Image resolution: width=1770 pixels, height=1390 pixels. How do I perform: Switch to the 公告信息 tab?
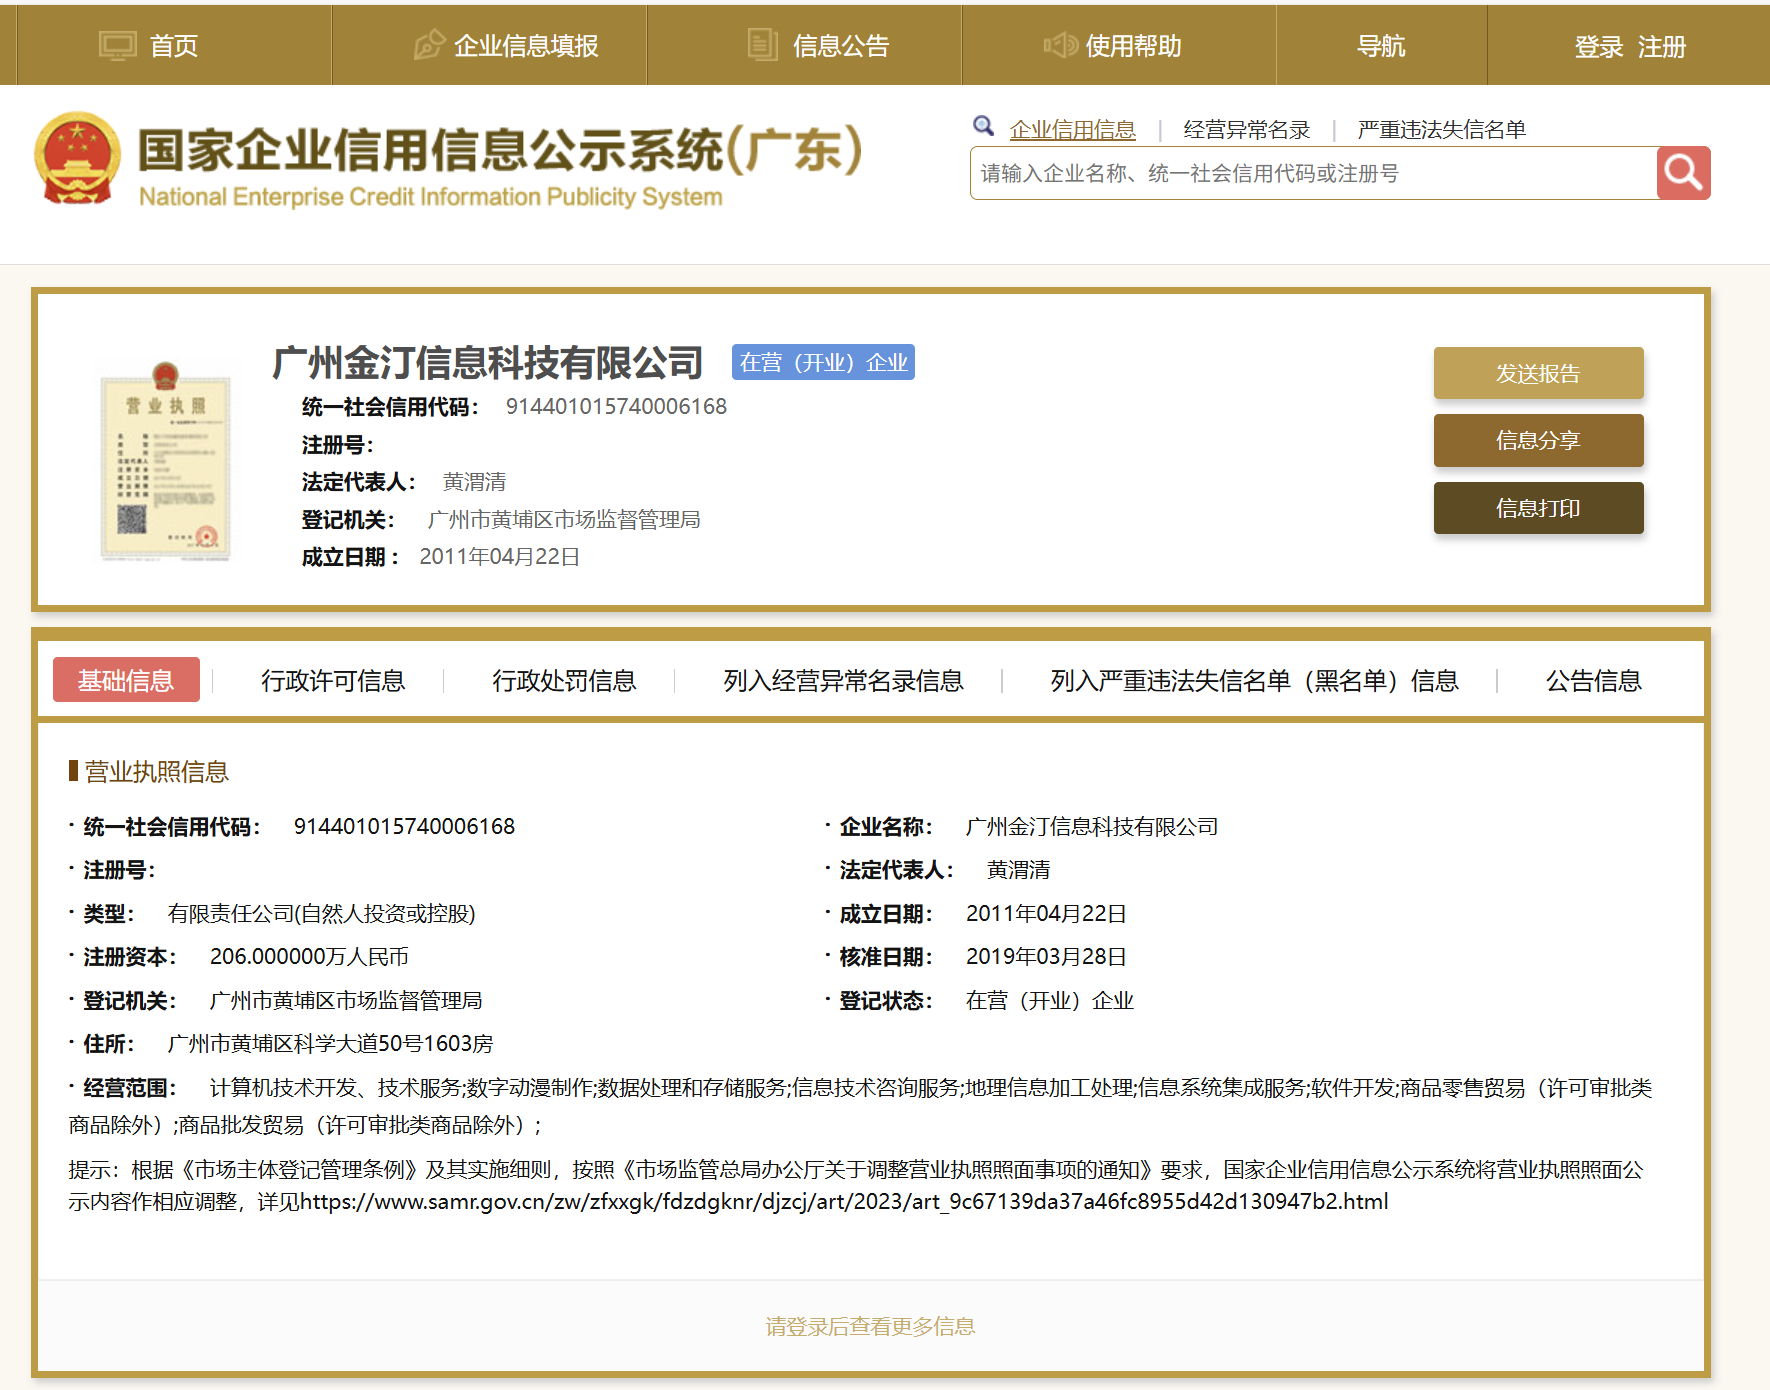click(x=1593, y=681)
